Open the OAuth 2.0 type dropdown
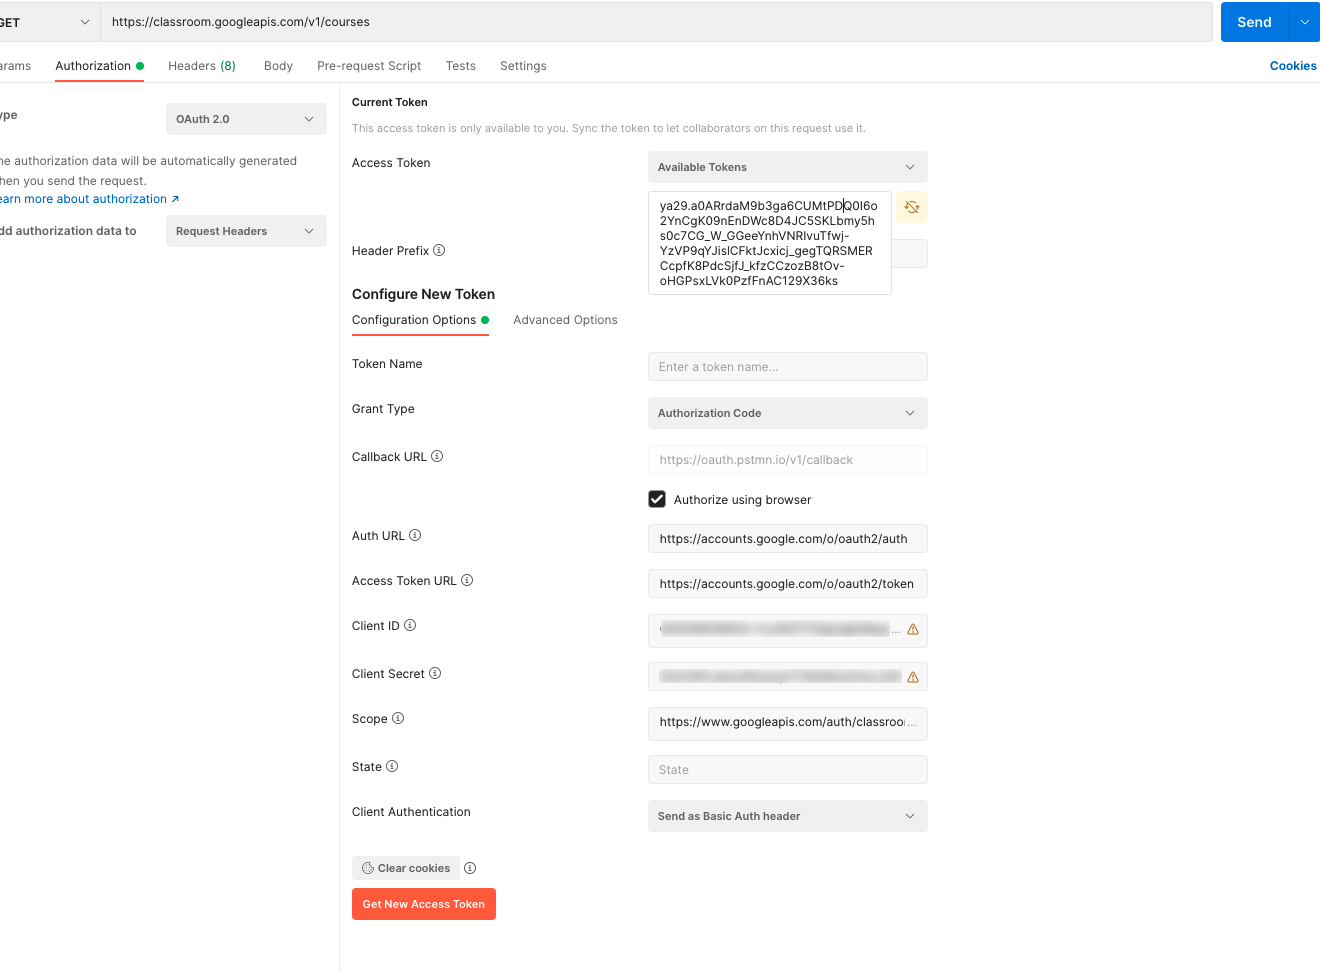This screenshot has height=971, width=1320. (x=246, y=119)
